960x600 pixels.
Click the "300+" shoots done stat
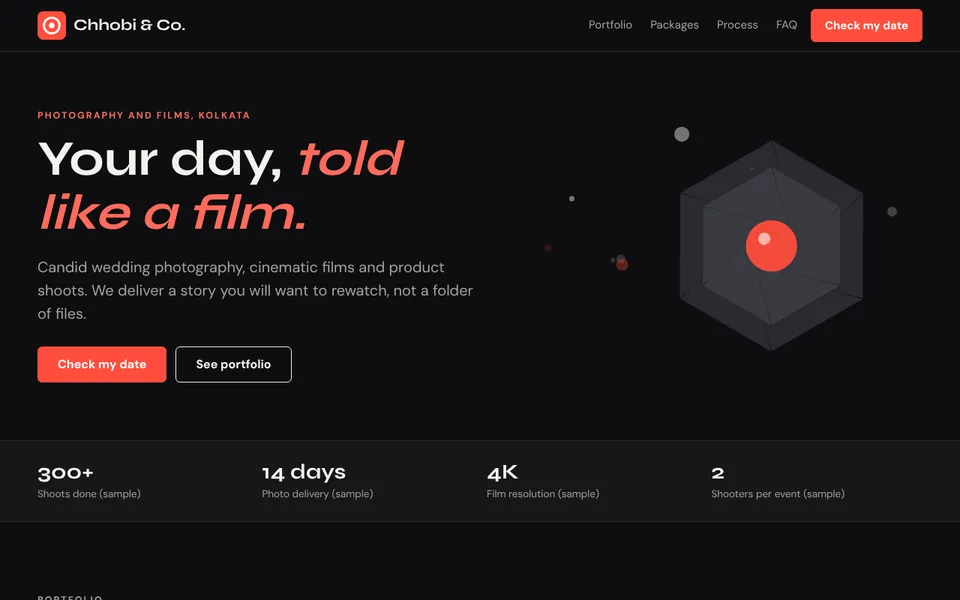coord(66,473)
